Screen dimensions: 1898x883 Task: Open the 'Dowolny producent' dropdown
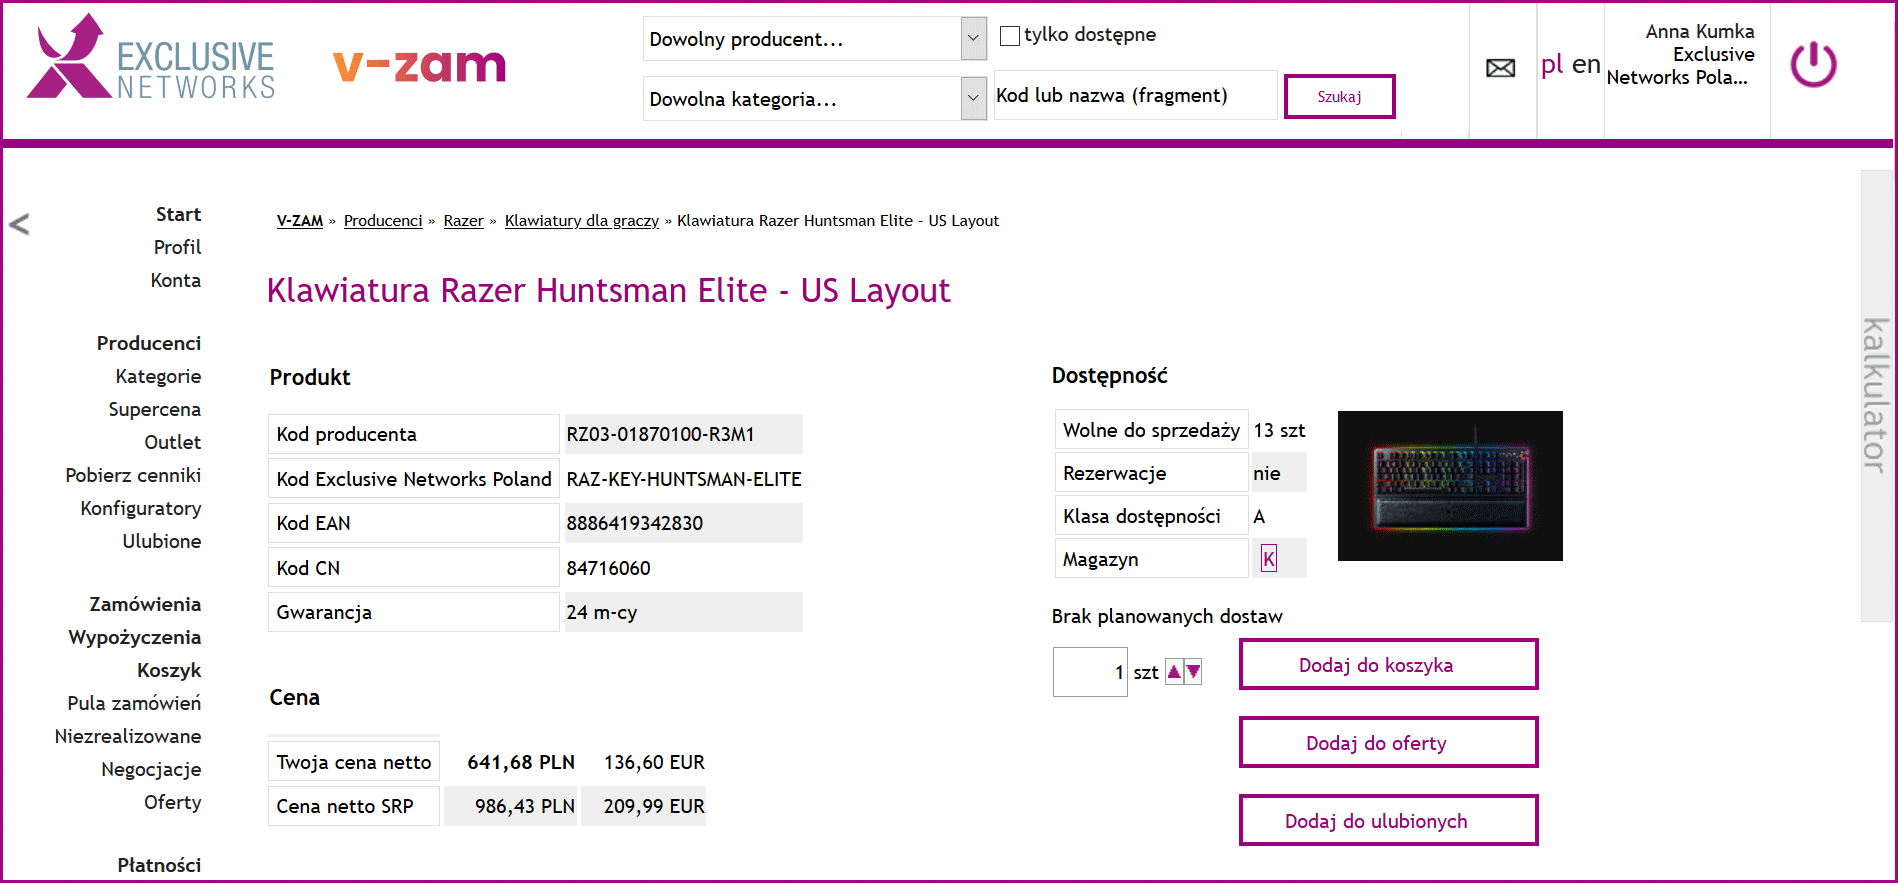tap(814, 39)
